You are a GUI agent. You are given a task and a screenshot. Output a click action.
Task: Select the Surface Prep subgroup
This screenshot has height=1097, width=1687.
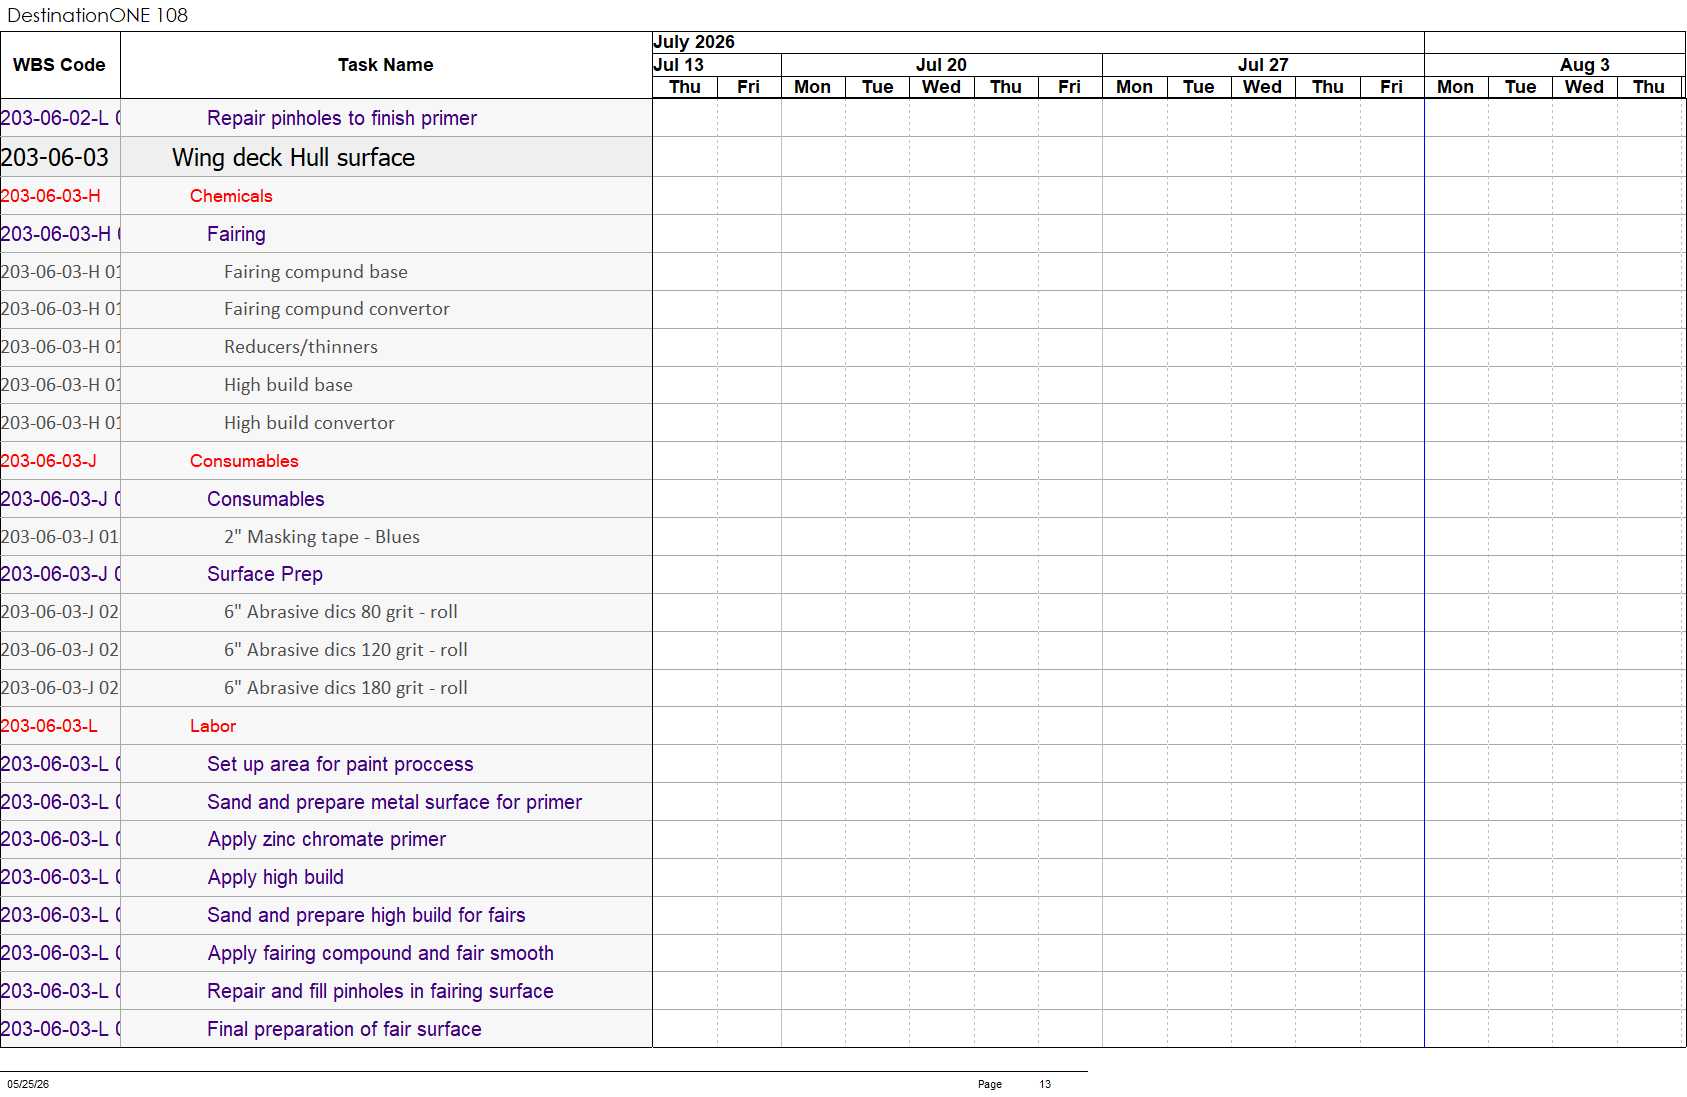pyautogui.click(x=265, y=574)
